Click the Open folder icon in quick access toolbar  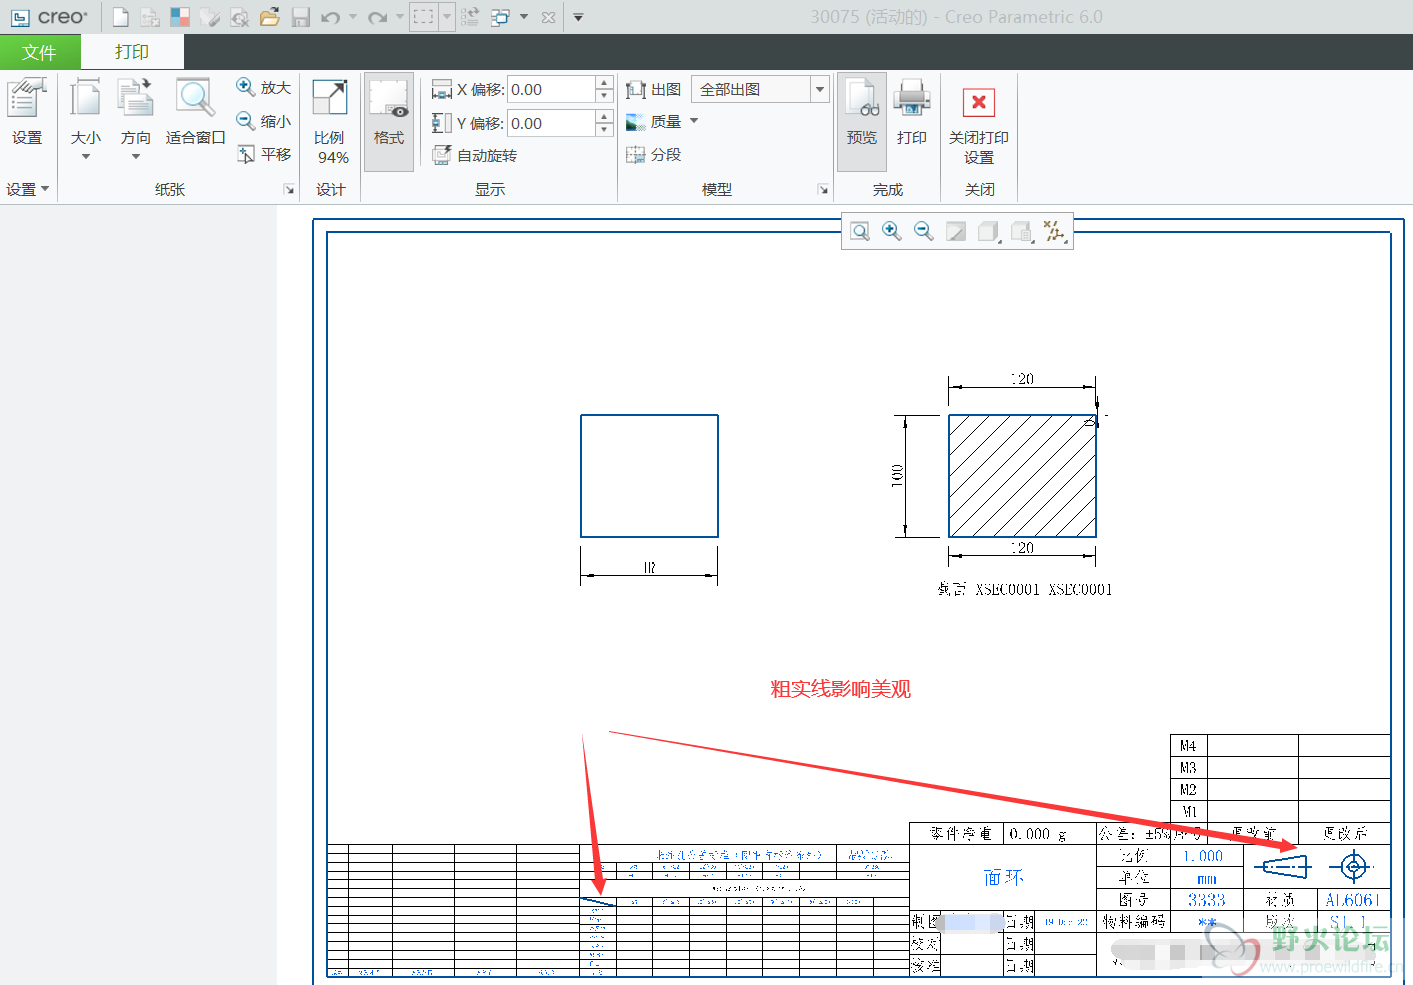[269, 17]
